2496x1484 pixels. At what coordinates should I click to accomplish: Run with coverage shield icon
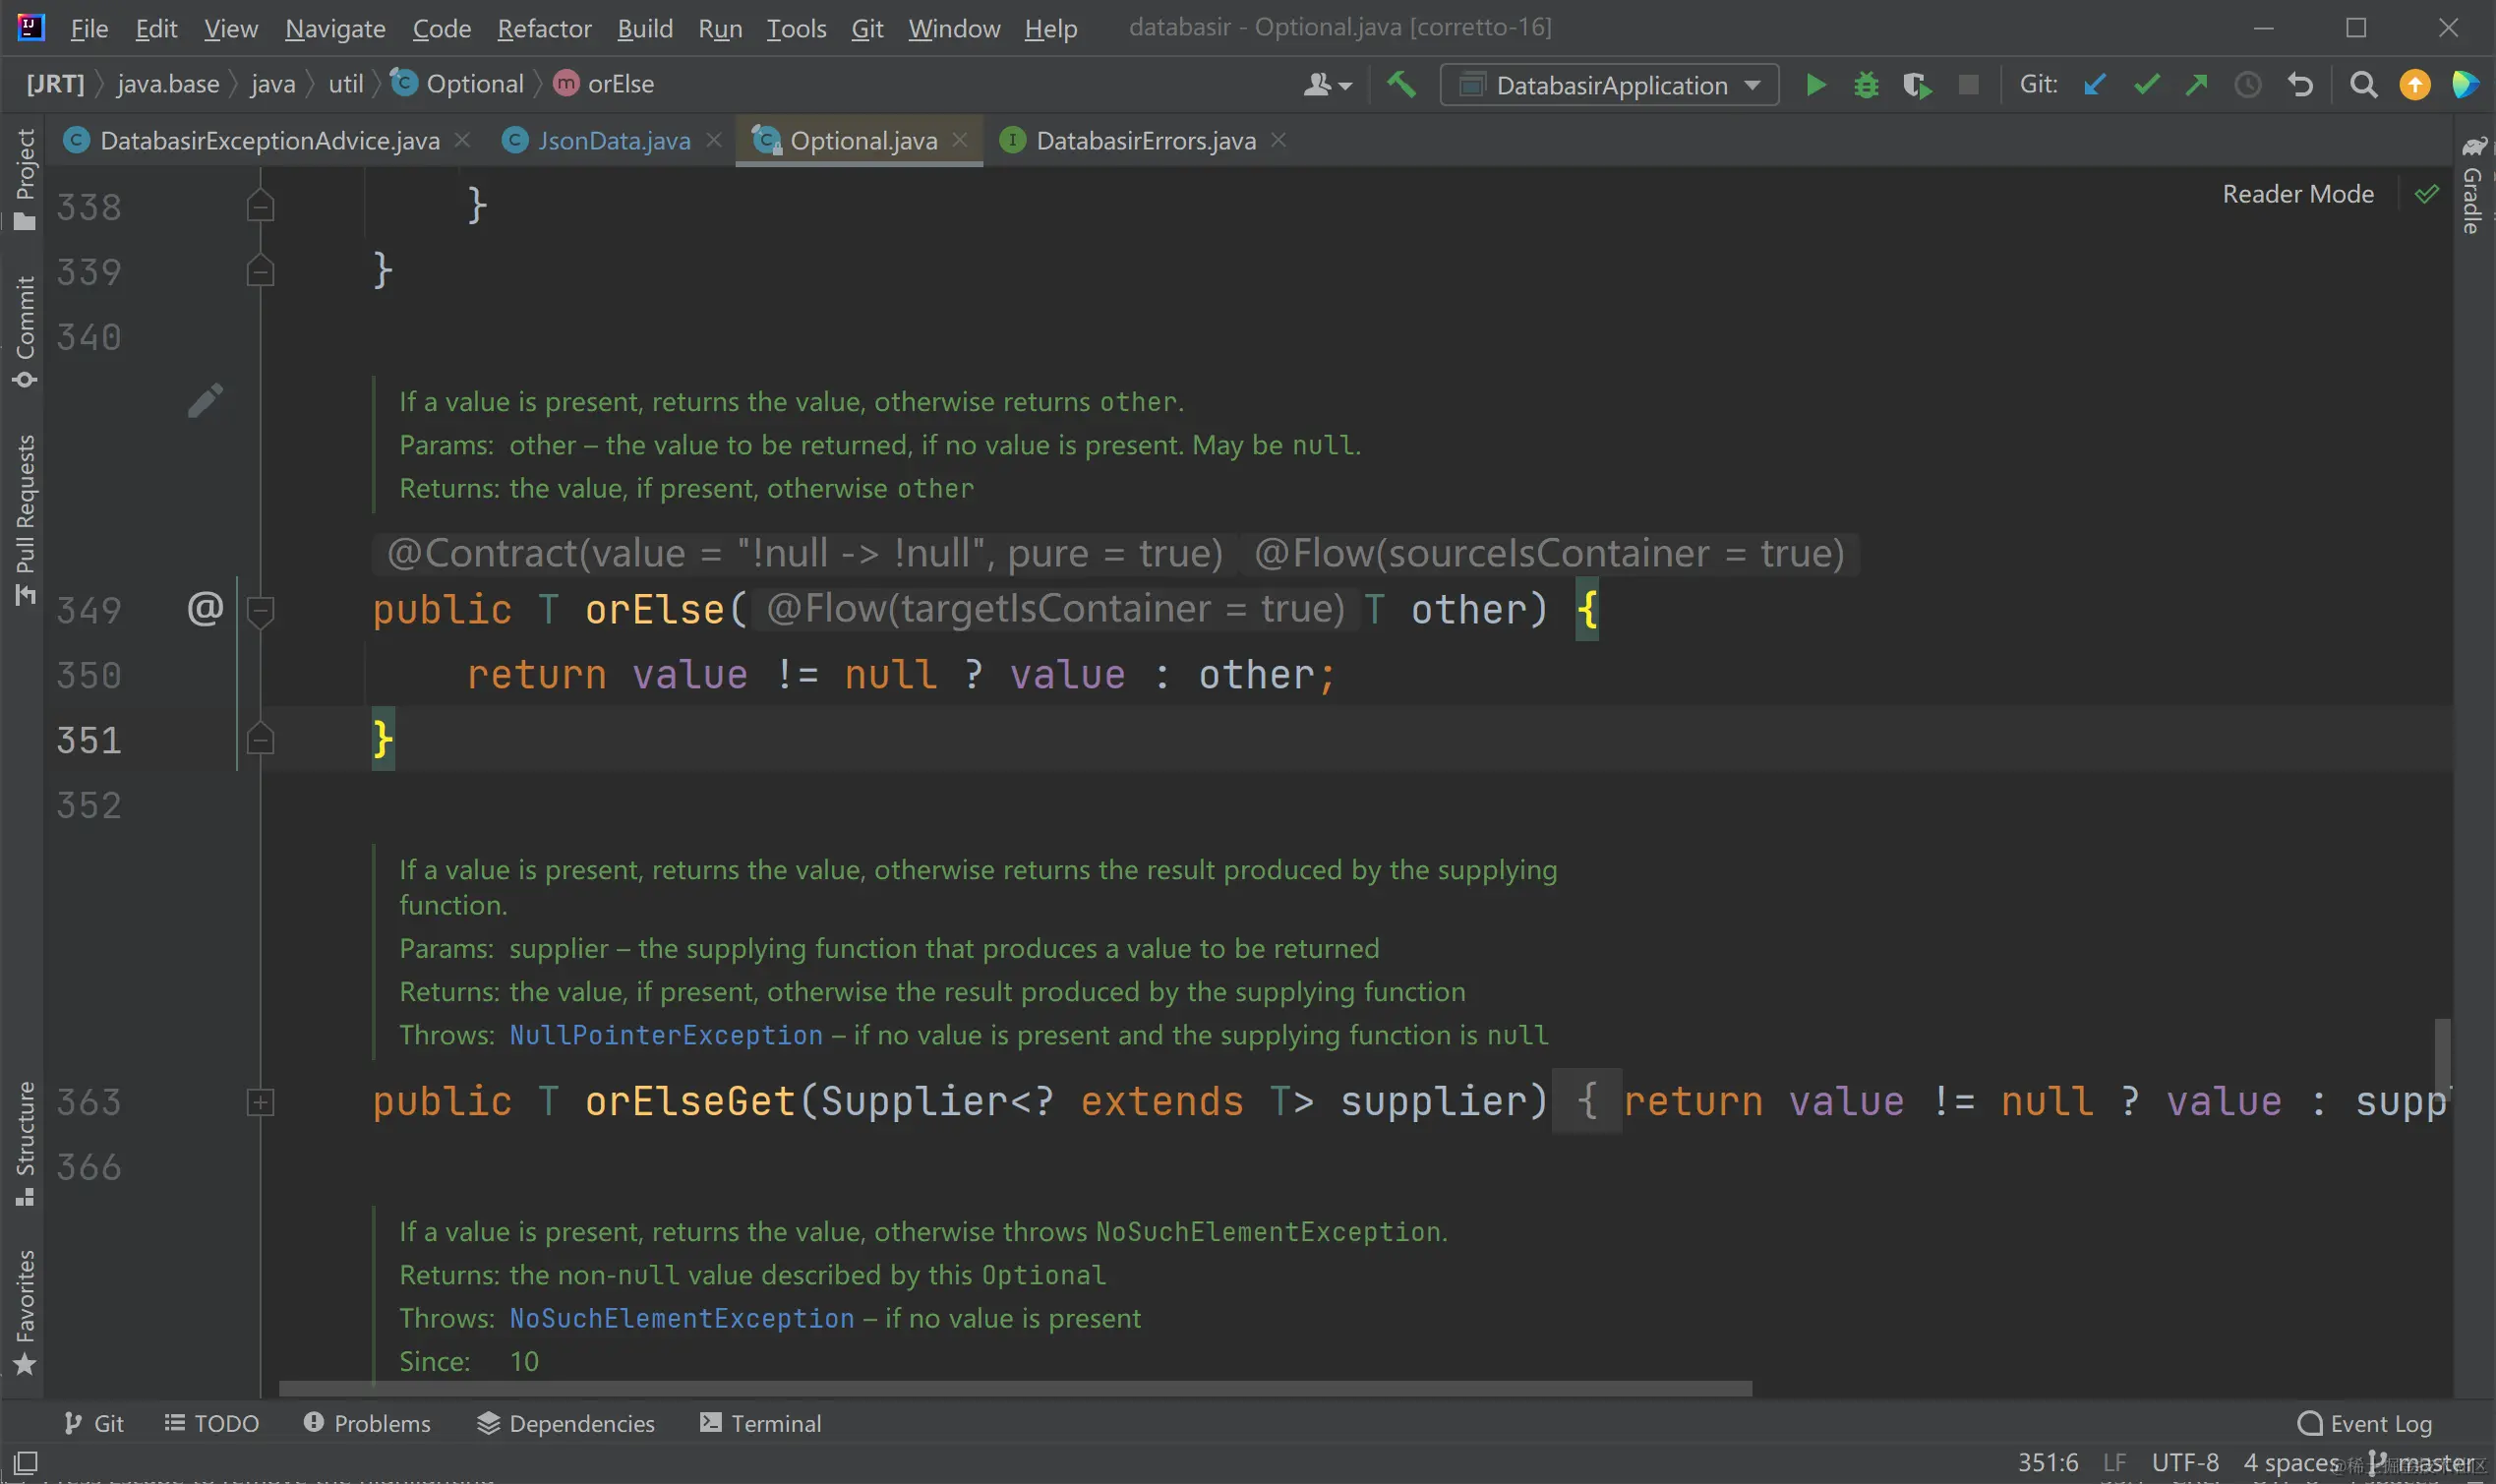coord(1916,85)
